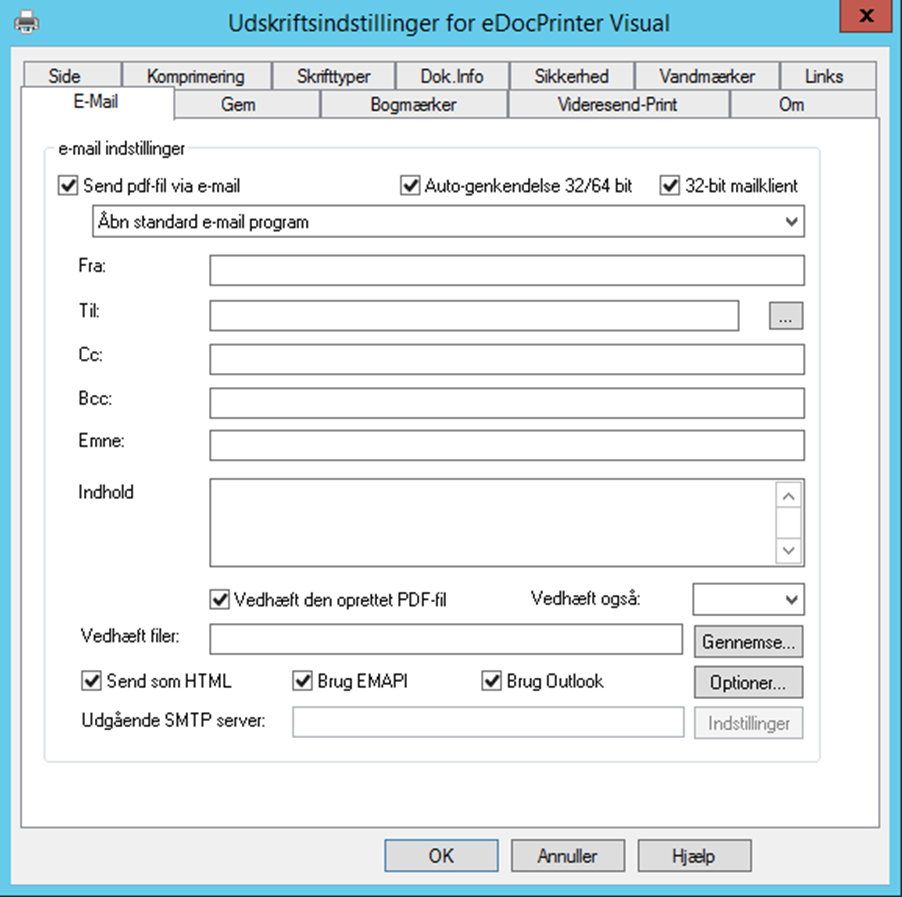902x897 pixels.
Task: Click the Emne subject field
Action: [x=507, y=445]
